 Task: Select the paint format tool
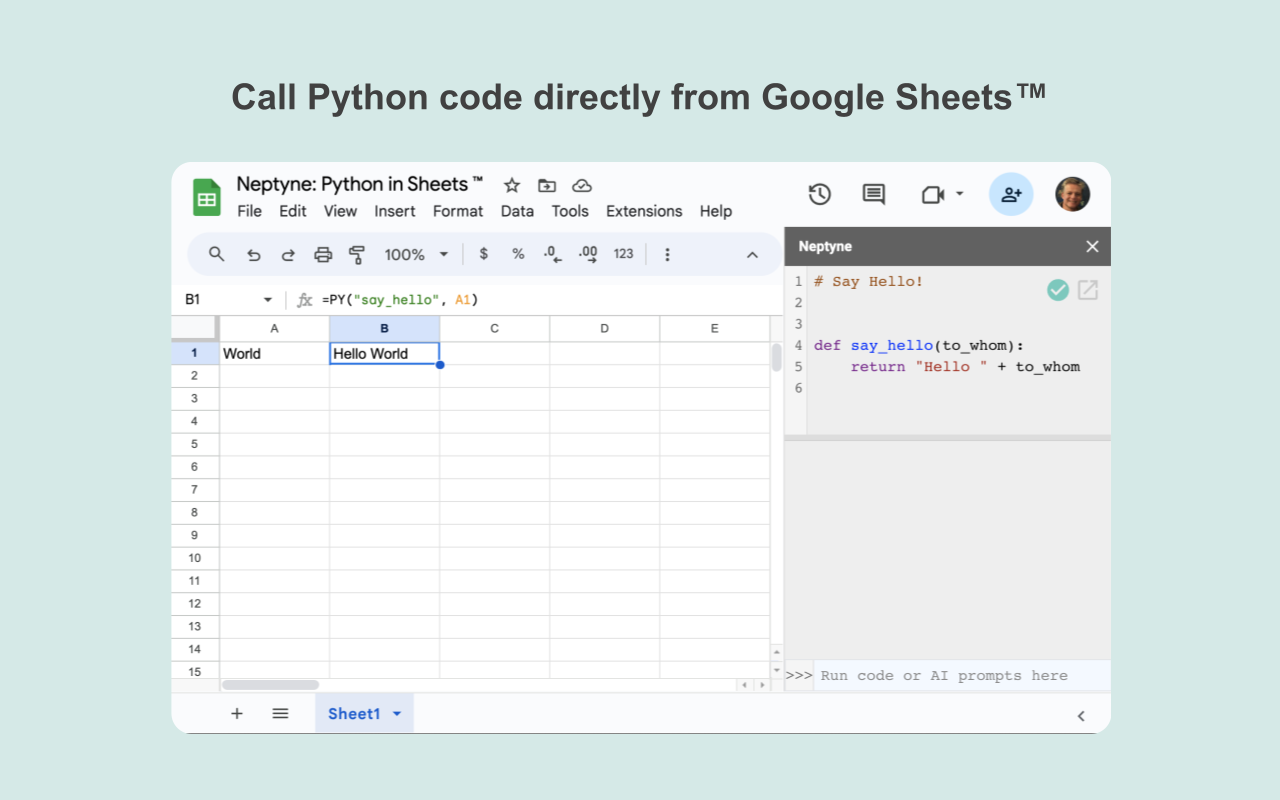357,255
